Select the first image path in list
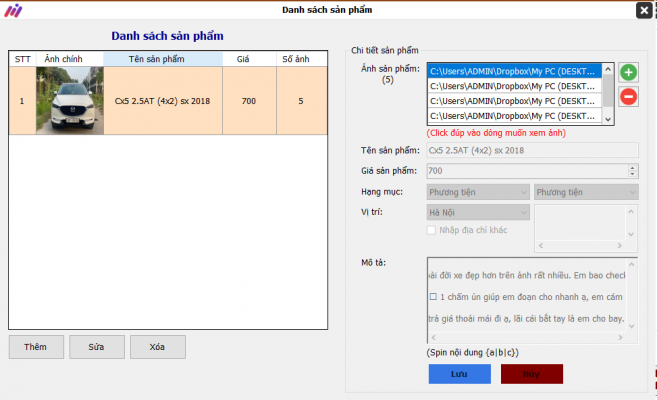The height and width of the screenshot is (400, 657). (x=514, y=71)
